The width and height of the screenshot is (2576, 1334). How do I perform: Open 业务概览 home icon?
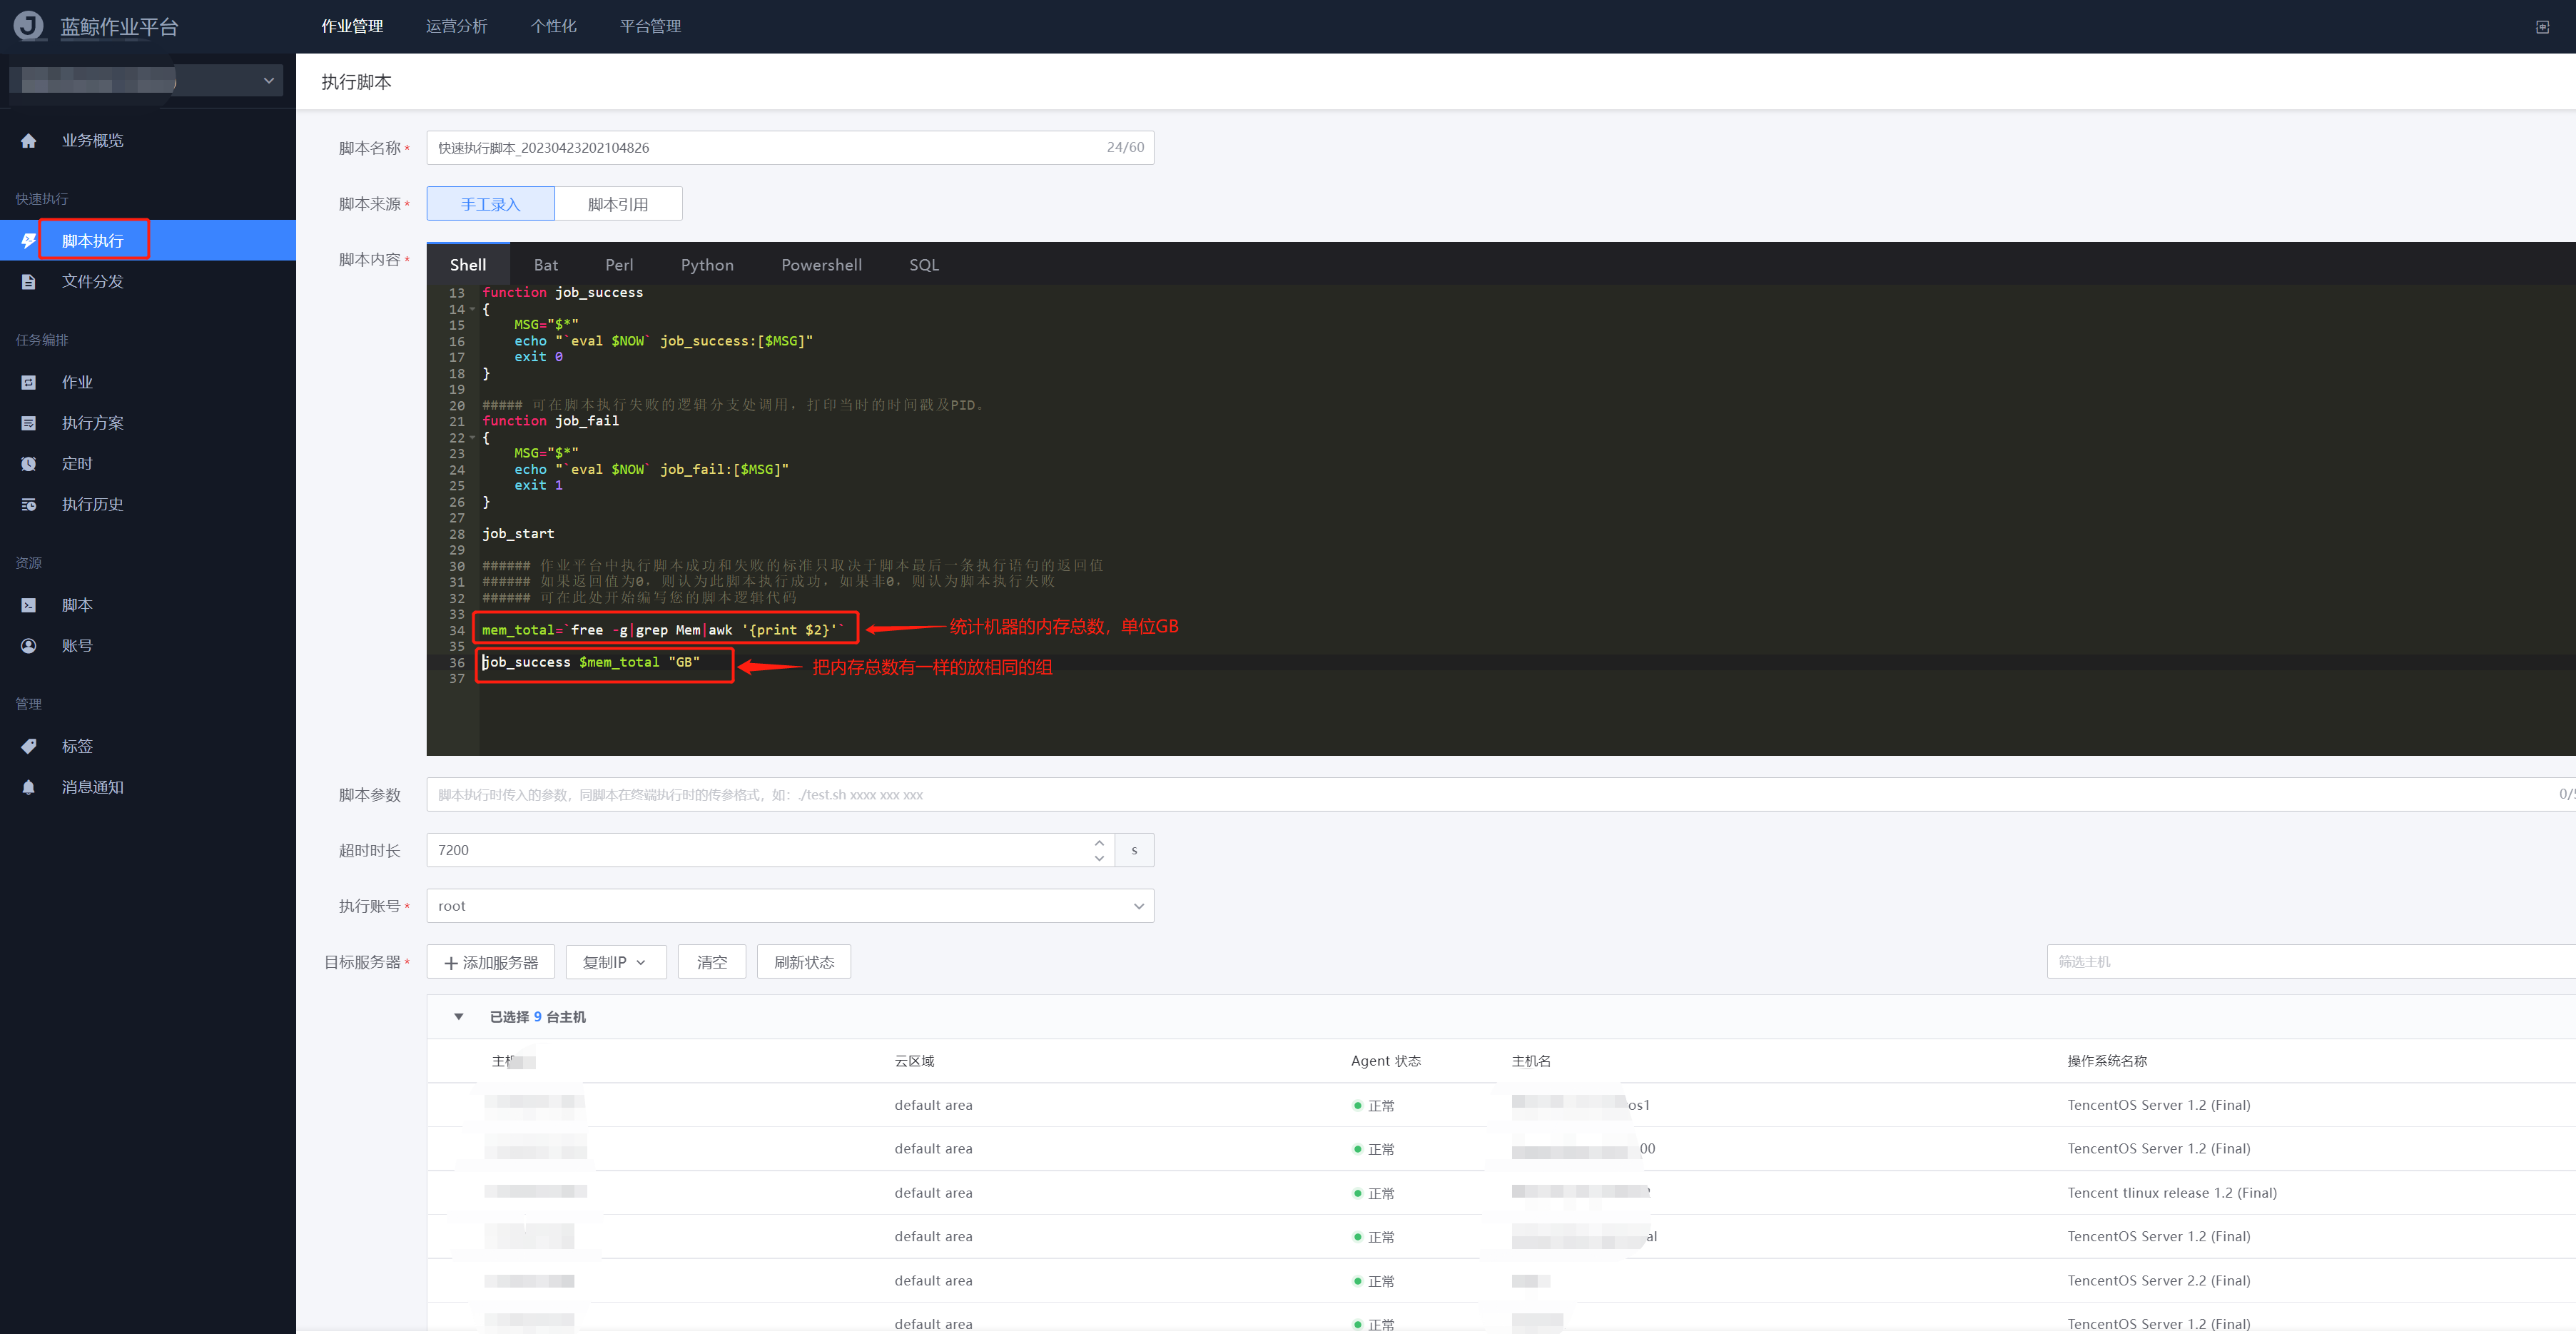pyautogui.click(x=29, y=141)
